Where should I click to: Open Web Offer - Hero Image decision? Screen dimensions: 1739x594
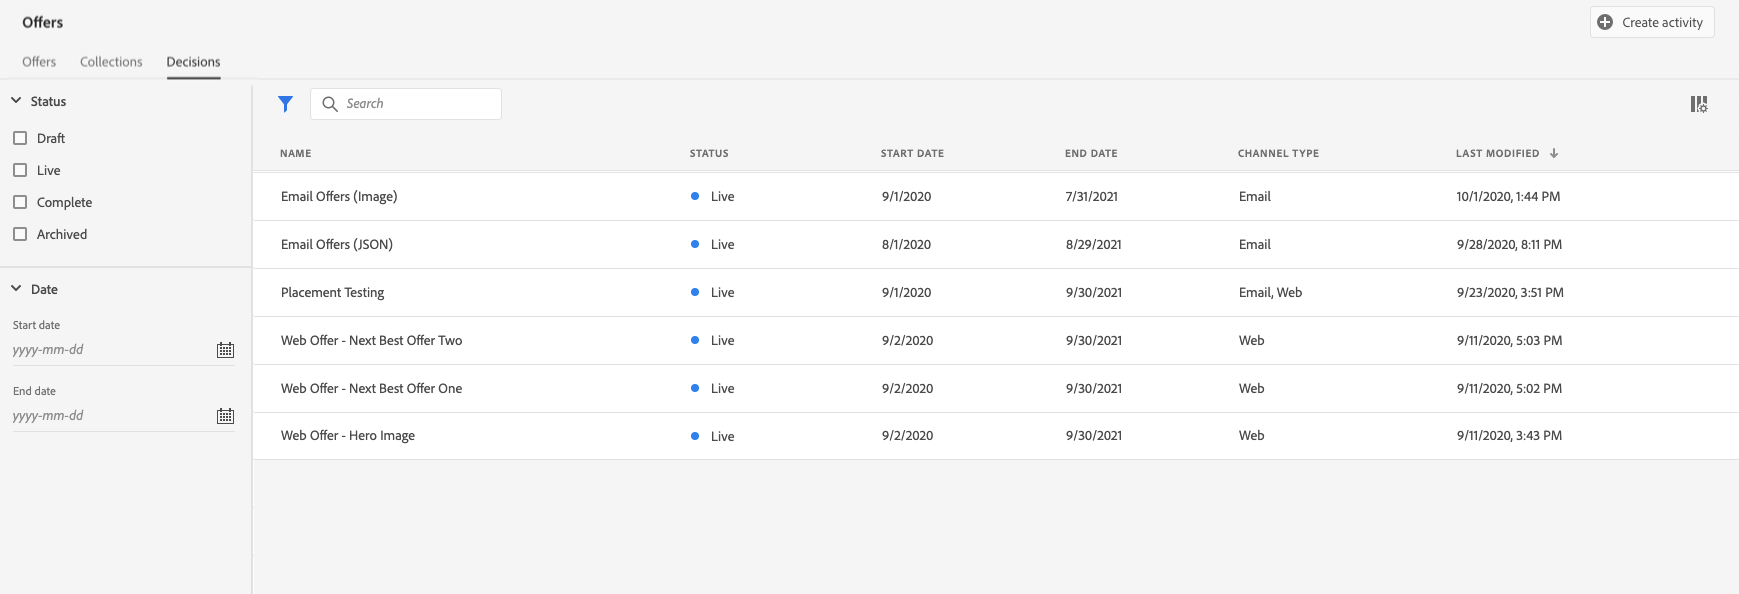pos(348,436)
